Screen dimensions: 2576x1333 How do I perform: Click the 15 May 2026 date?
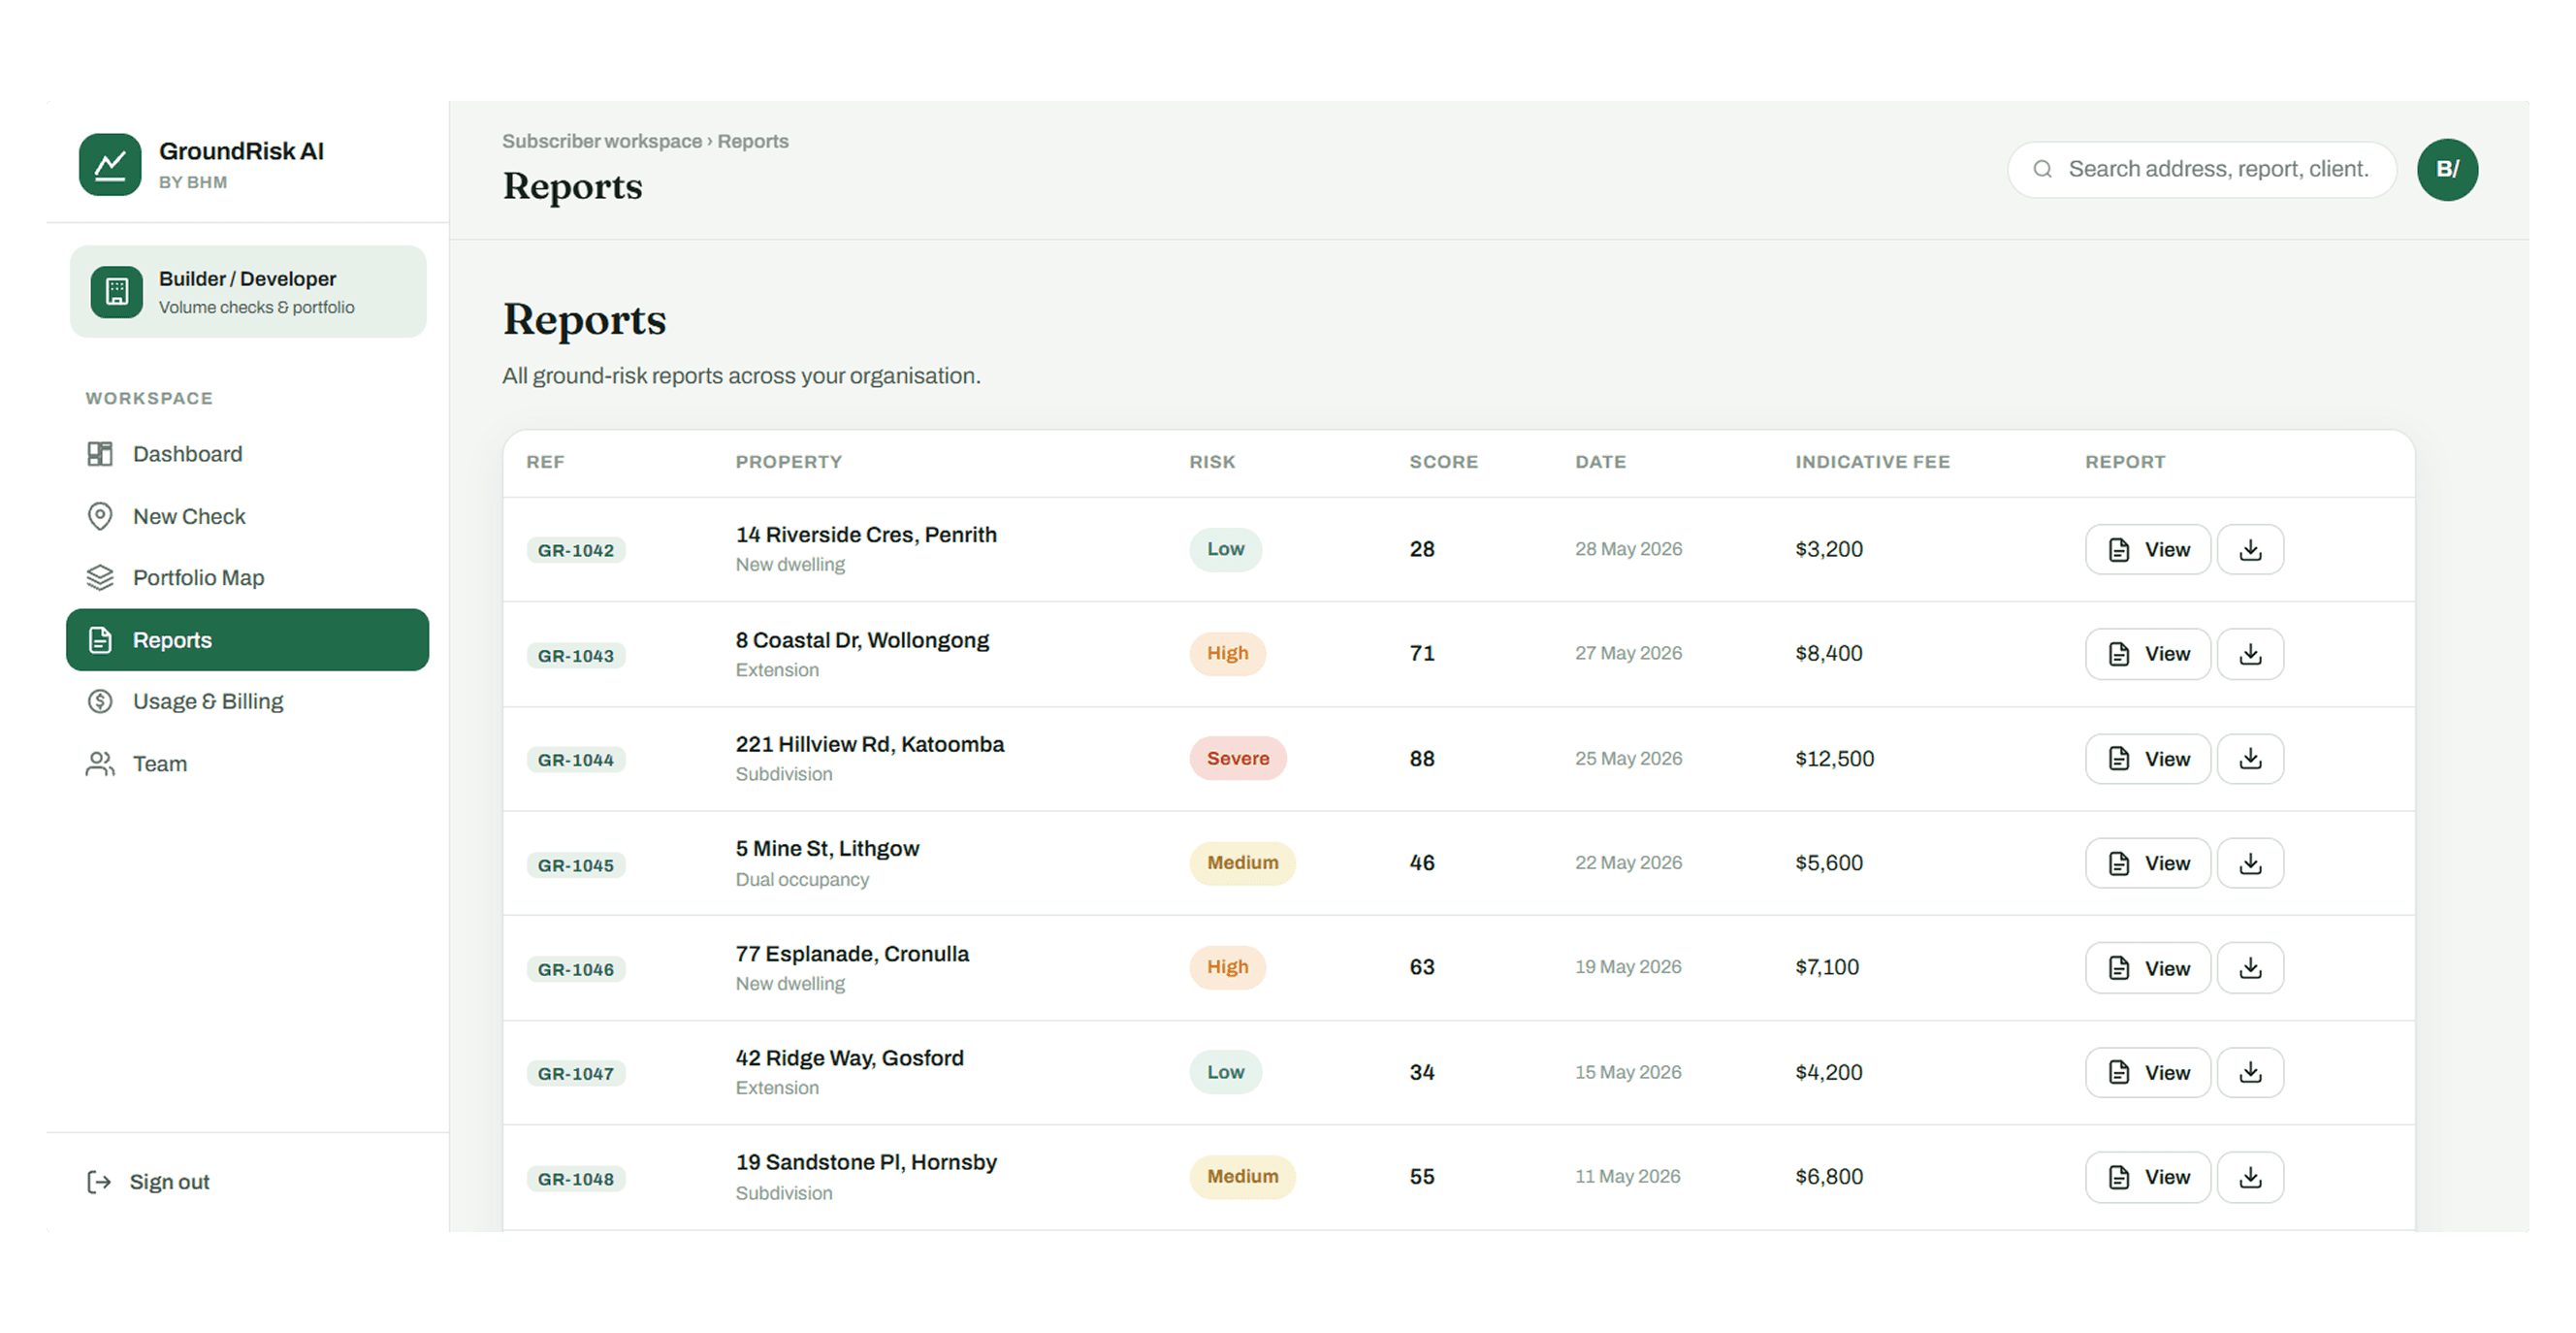tap(1628, 1072)
